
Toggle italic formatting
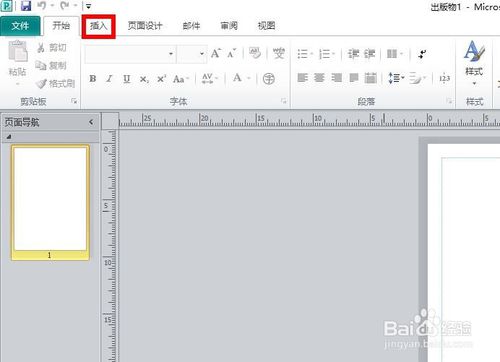110,79
